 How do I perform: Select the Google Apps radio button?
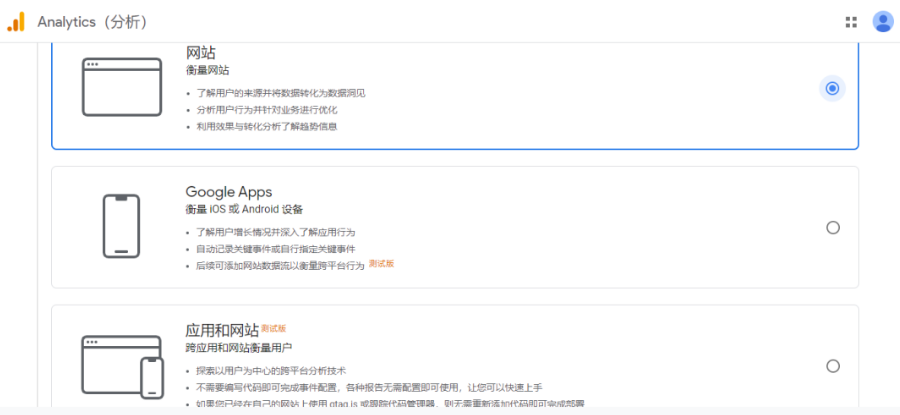(833, 228)
